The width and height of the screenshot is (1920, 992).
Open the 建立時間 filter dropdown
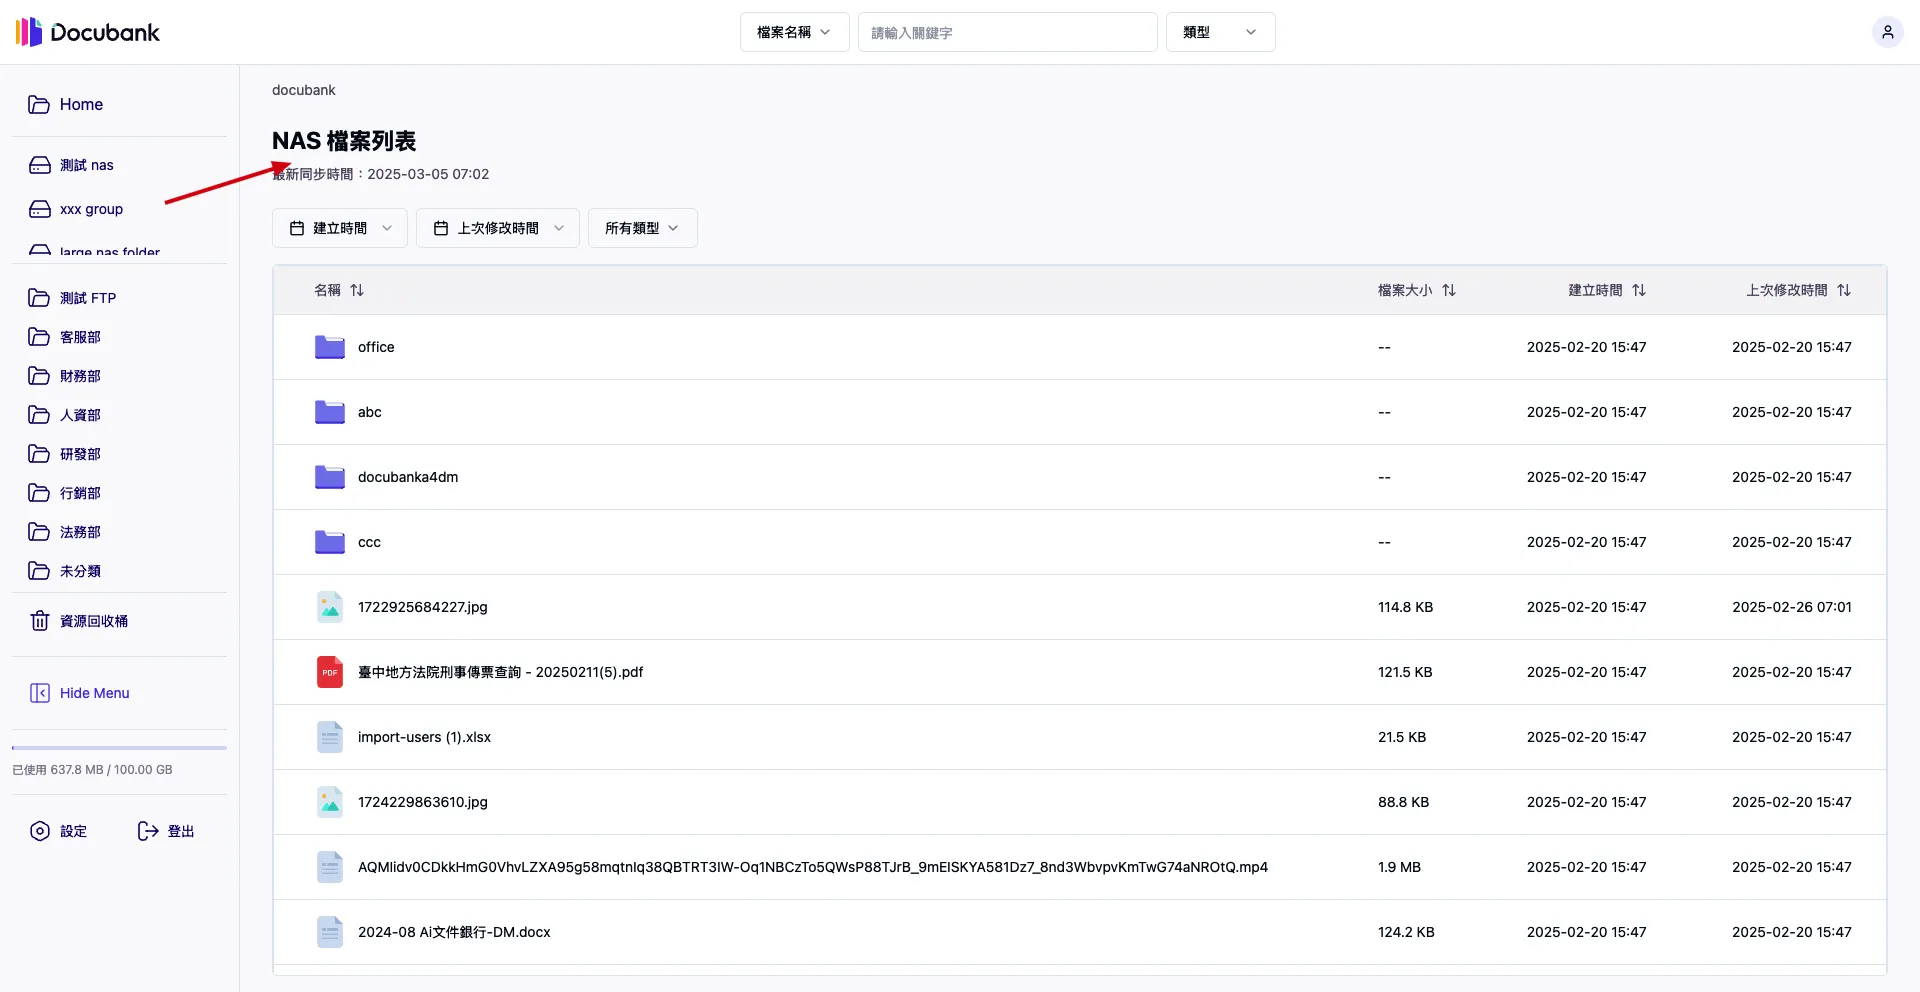point(339,227)
